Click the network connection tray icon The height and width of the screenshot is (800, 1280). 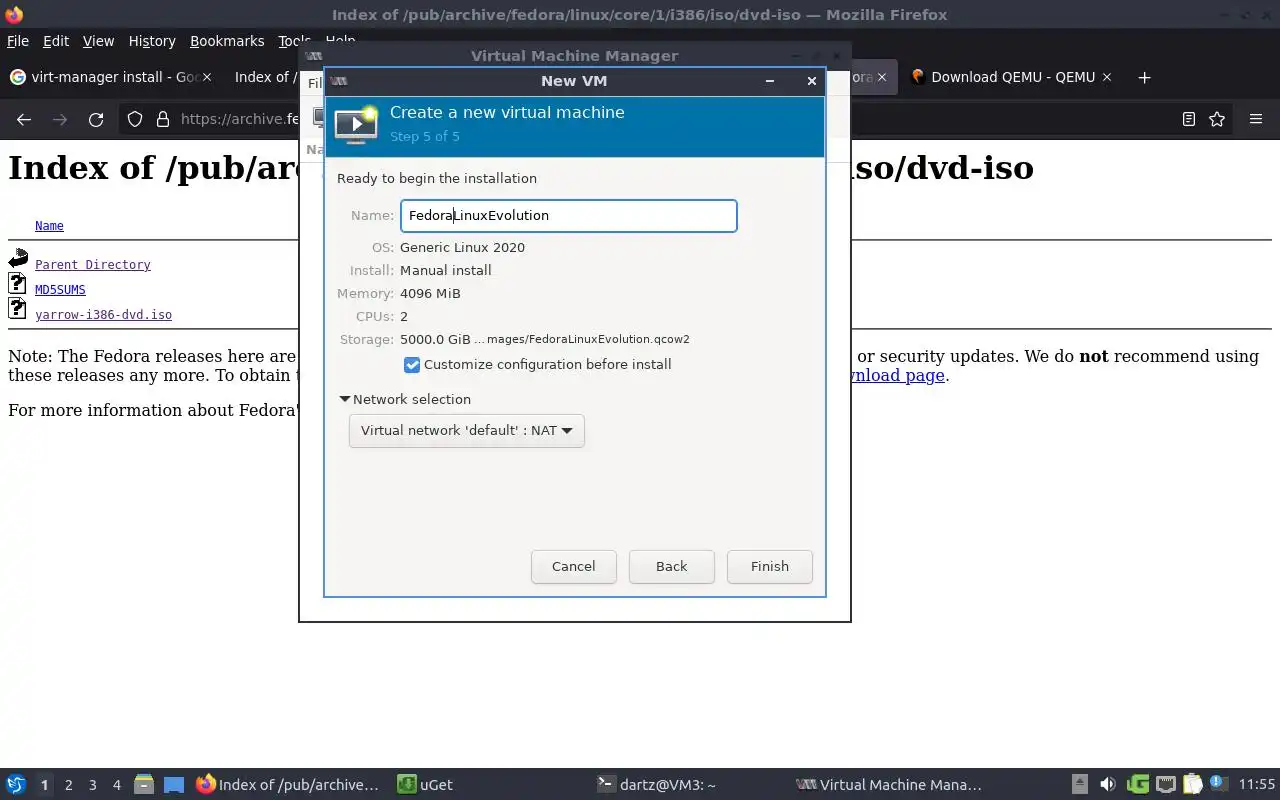[x=1165, y=785]
